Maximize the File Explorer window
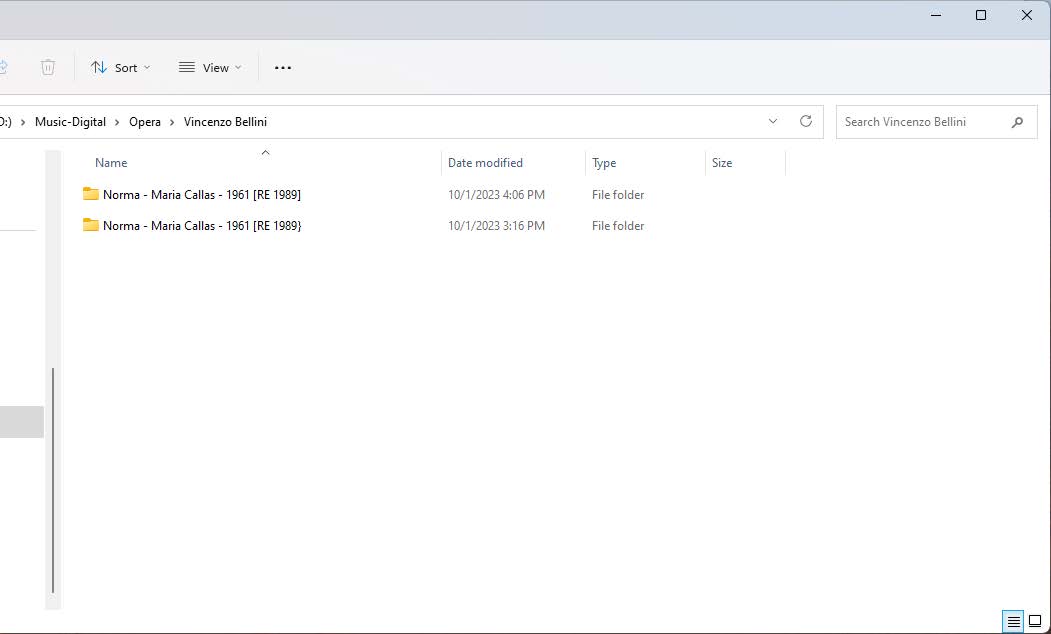The image size is (1051, 634). tap(981, 15)
